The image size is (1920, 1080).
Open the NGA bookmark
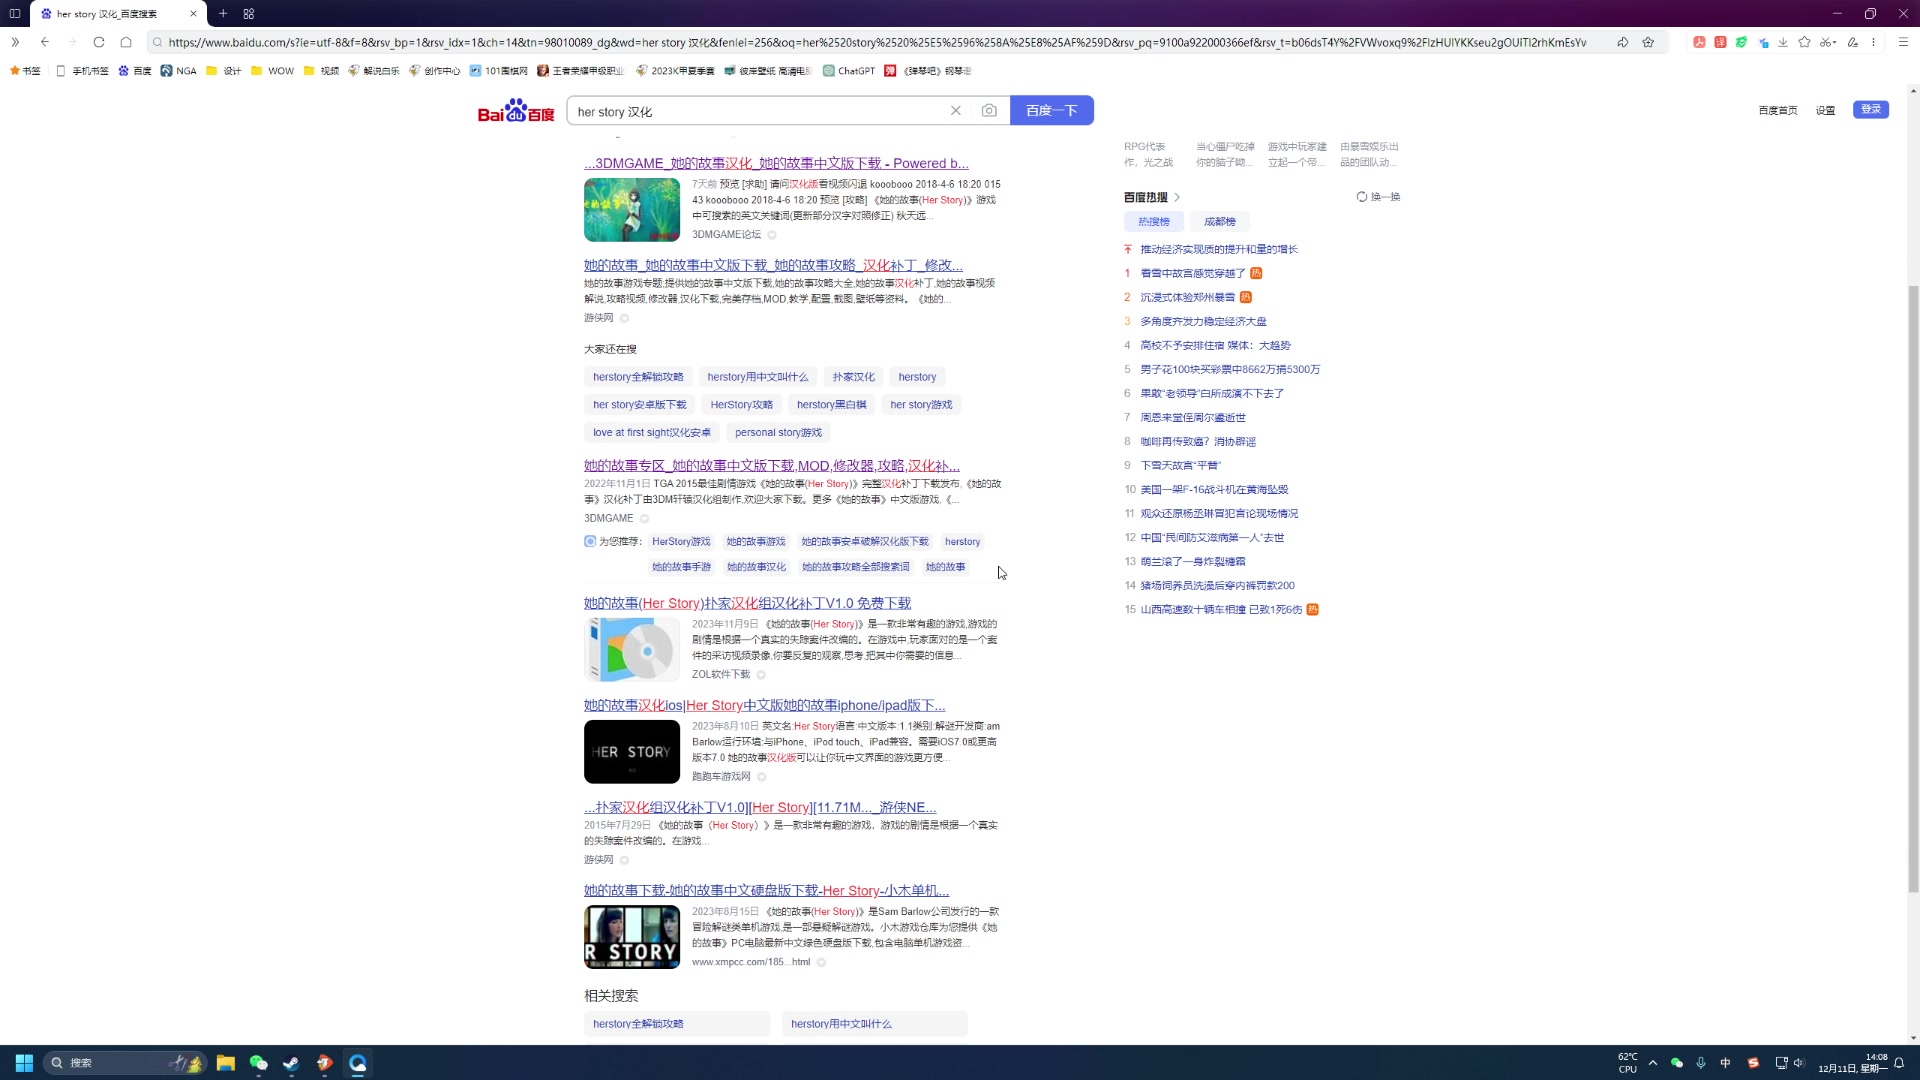pos(179,71)
